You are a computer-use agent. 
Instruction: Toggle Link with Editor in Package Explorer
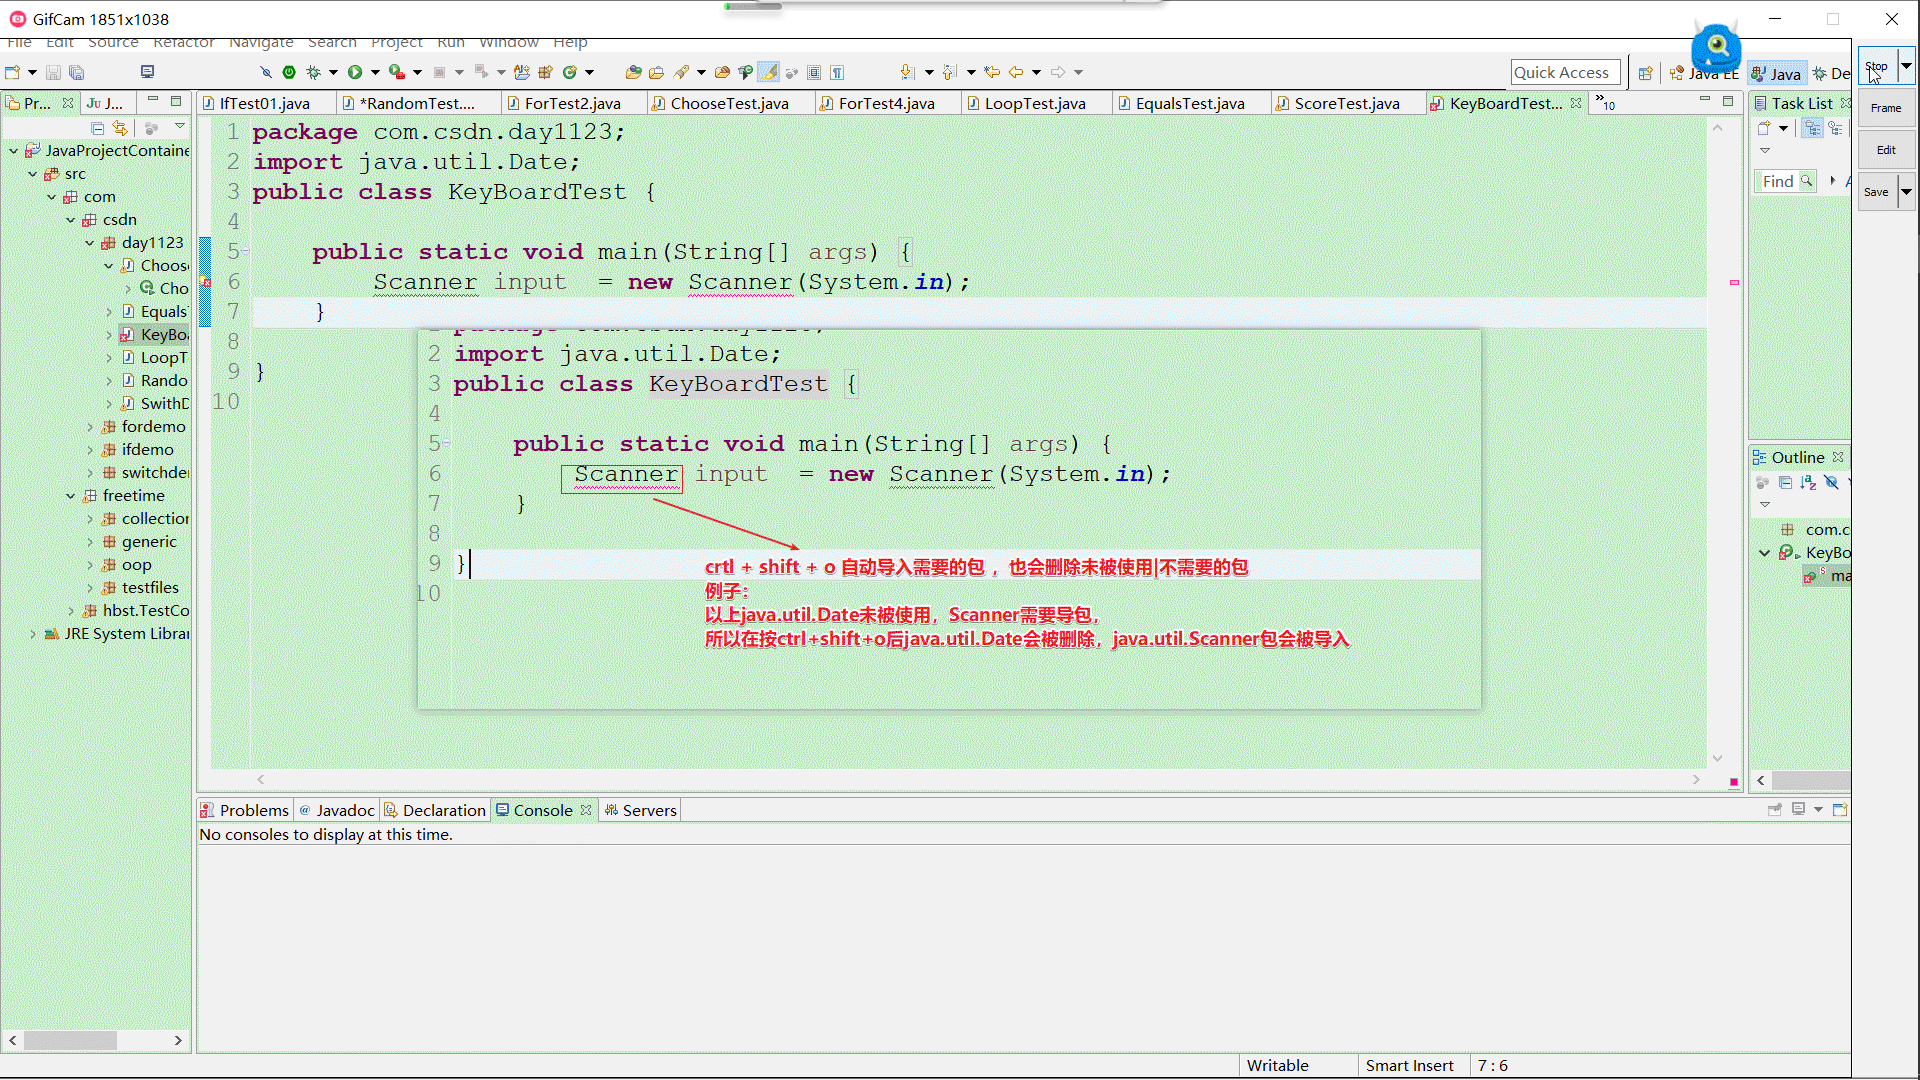[120, 128]
